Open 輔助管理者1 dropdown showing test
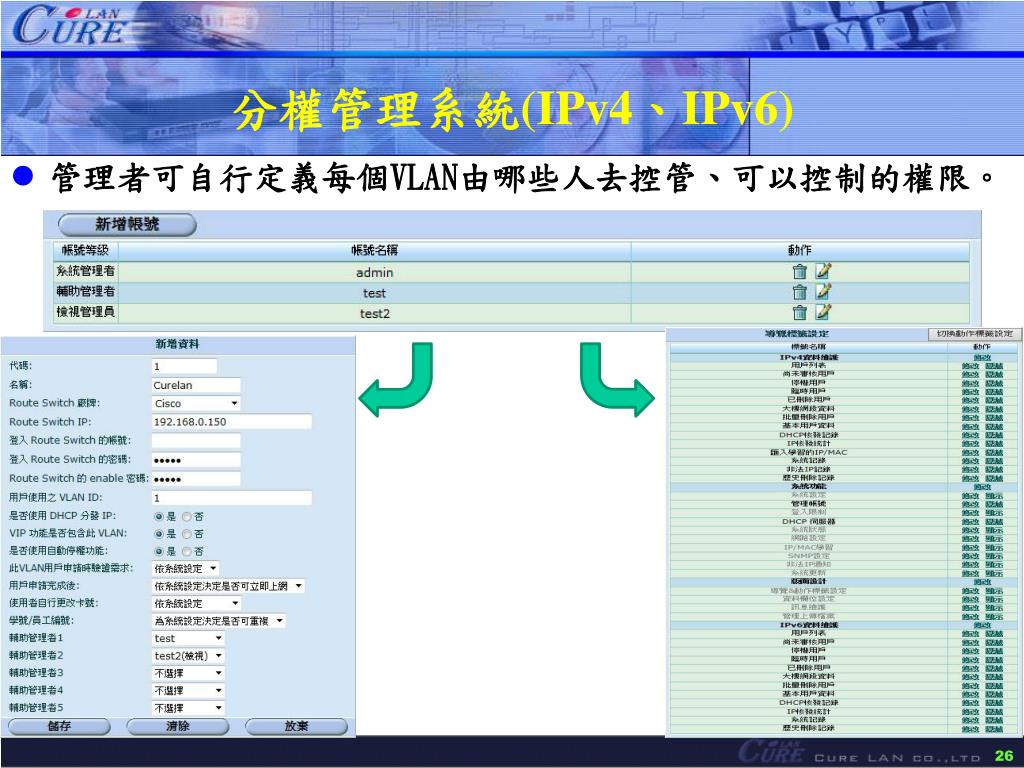 [x=188, y=639]
